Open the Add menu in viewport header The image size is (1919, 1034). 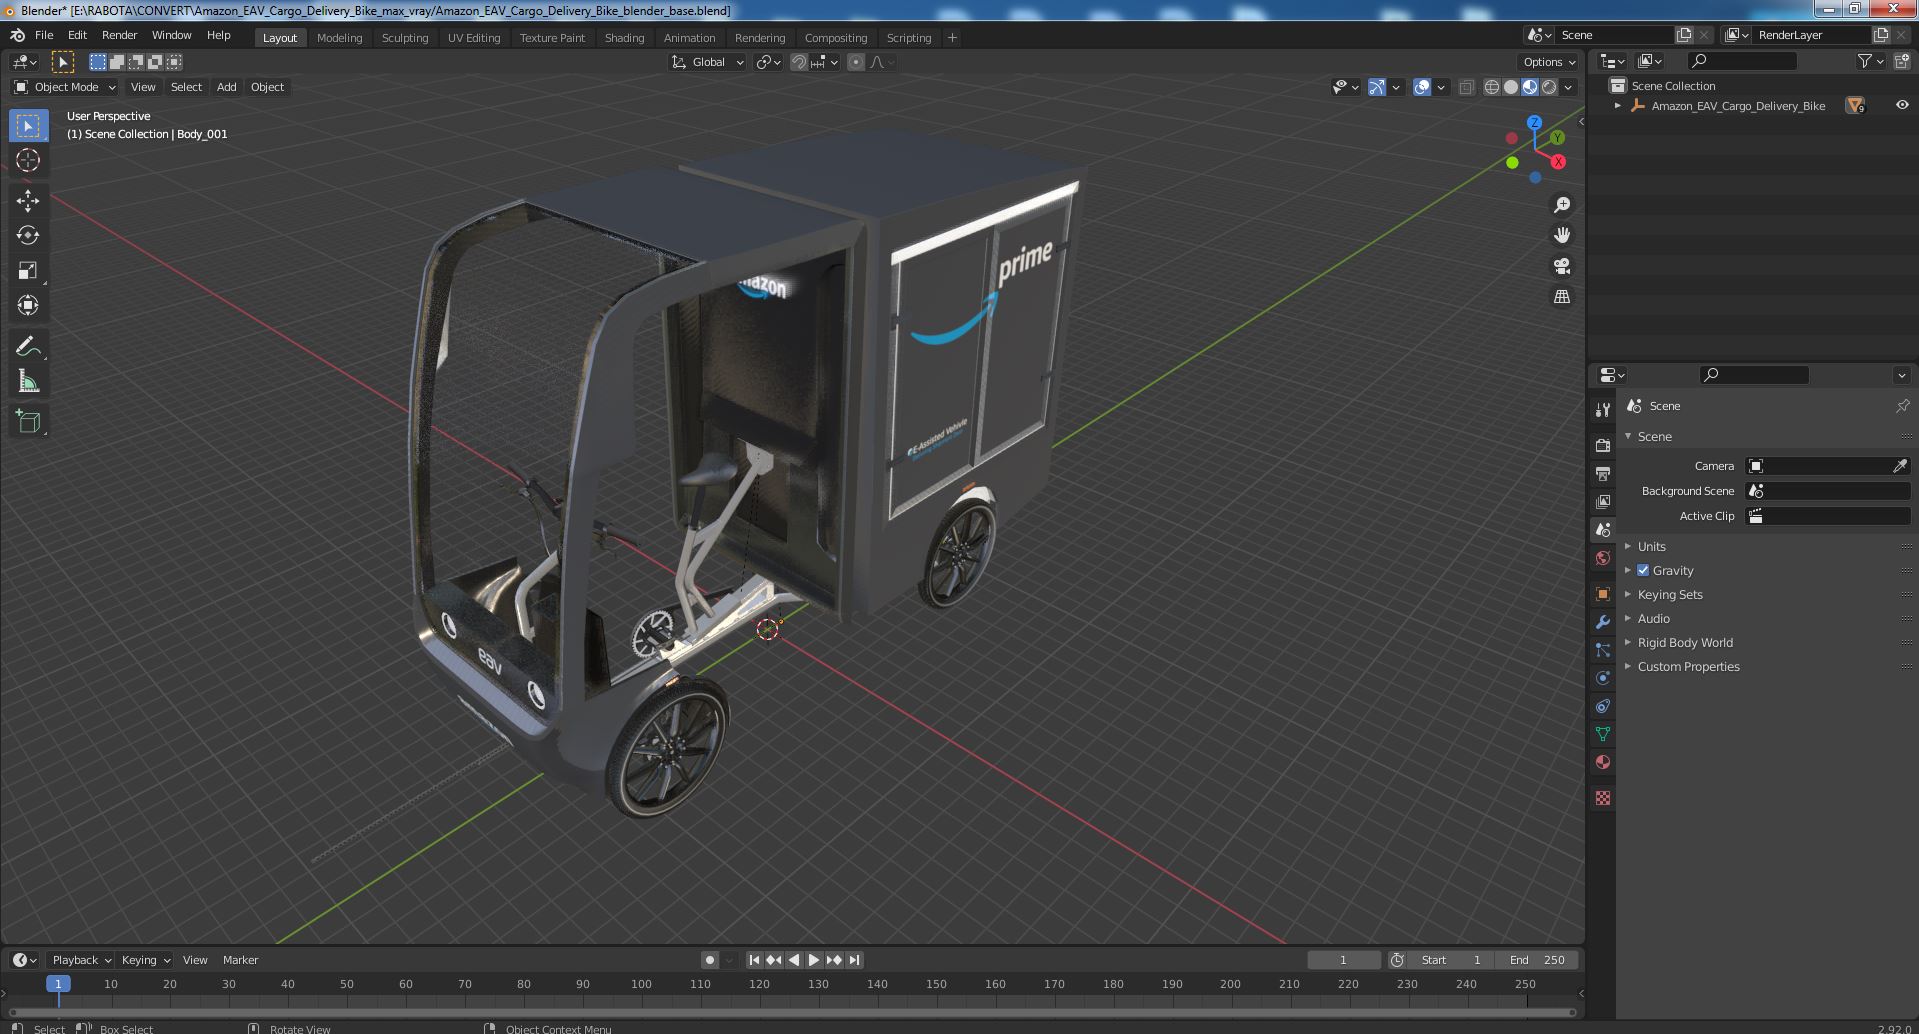(x=227, y=87)
